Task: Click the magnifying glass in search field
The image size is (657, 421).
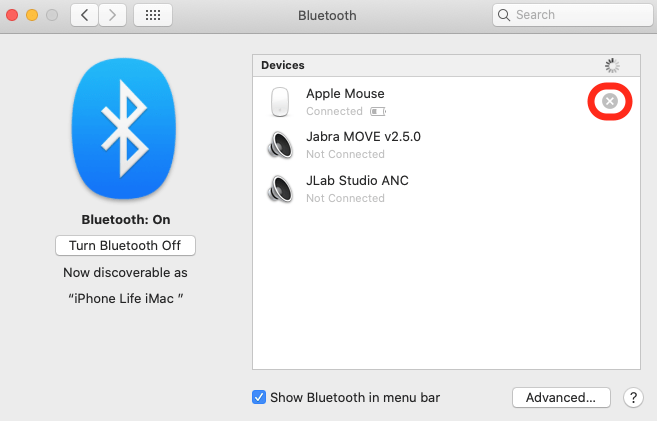Action: (505, 15)
